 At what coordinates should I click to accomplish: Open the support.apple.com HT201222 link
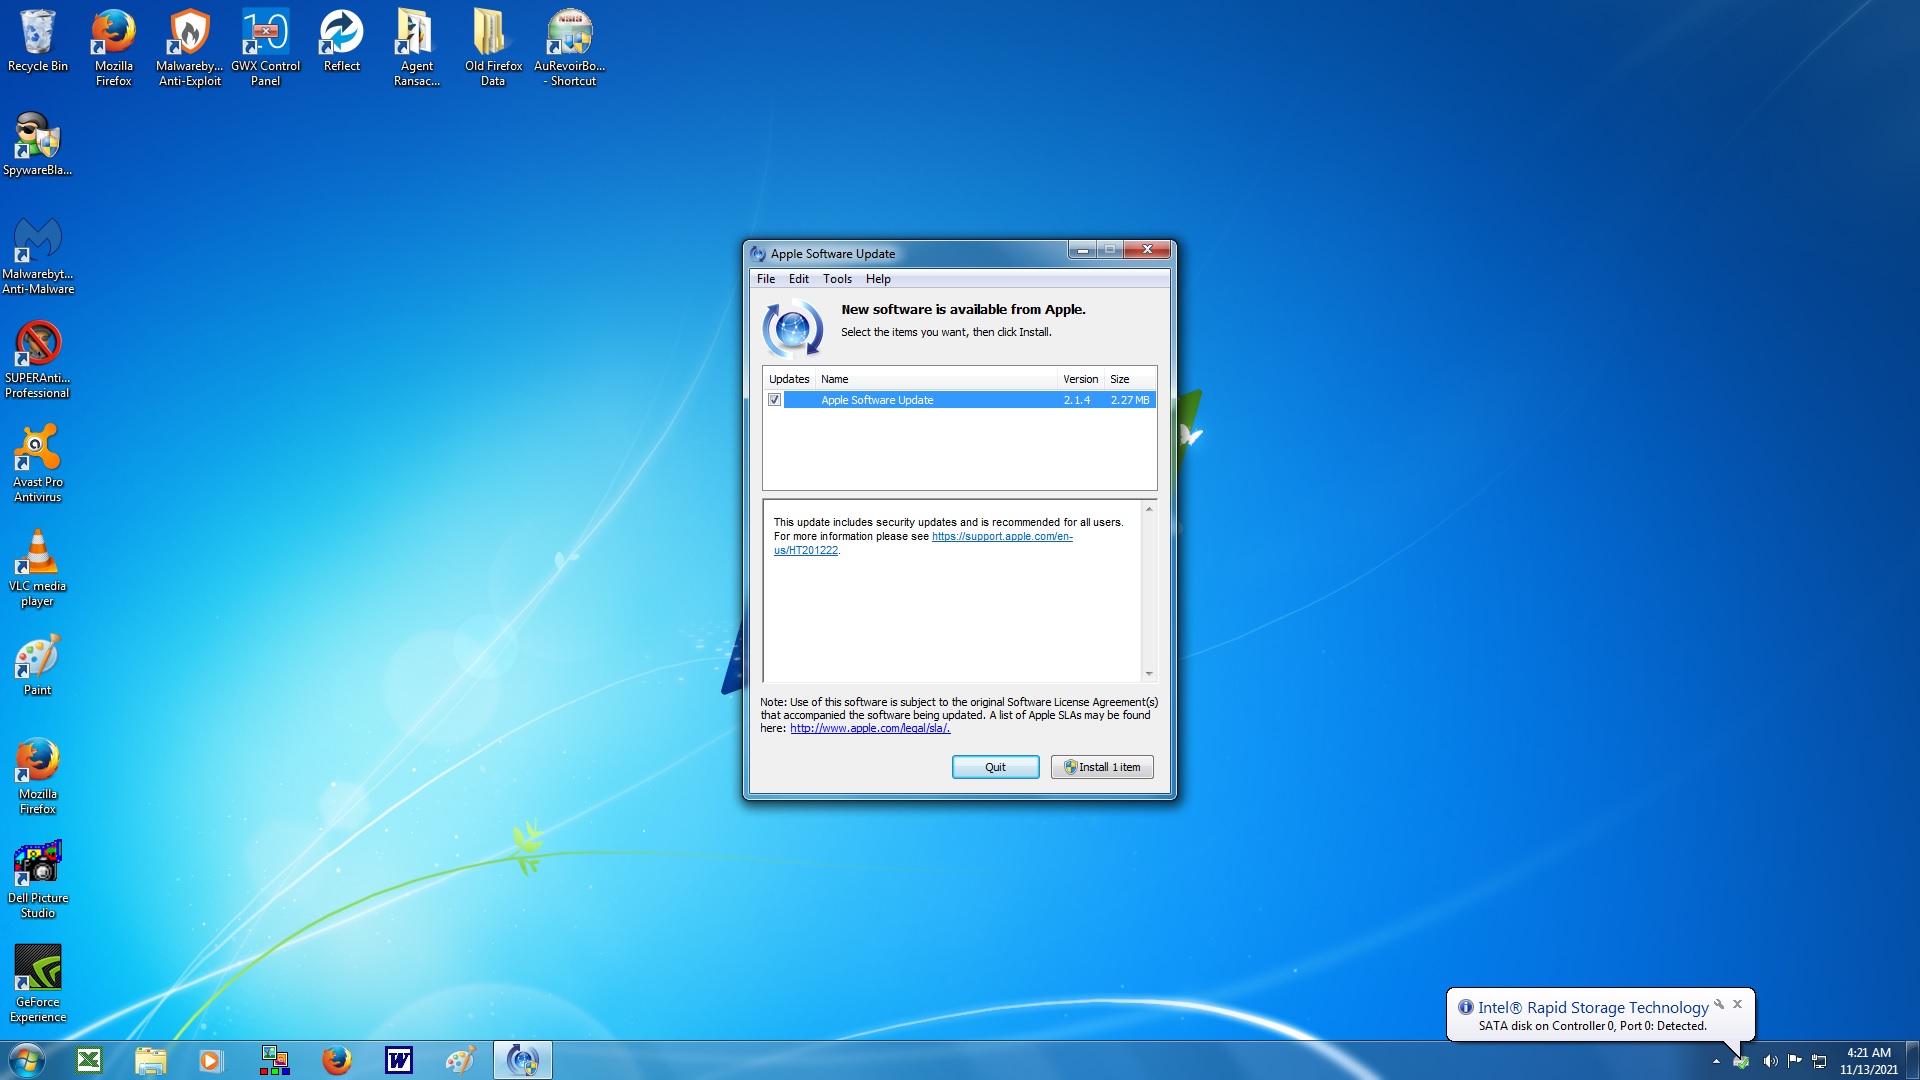click(x=923, y=543)
